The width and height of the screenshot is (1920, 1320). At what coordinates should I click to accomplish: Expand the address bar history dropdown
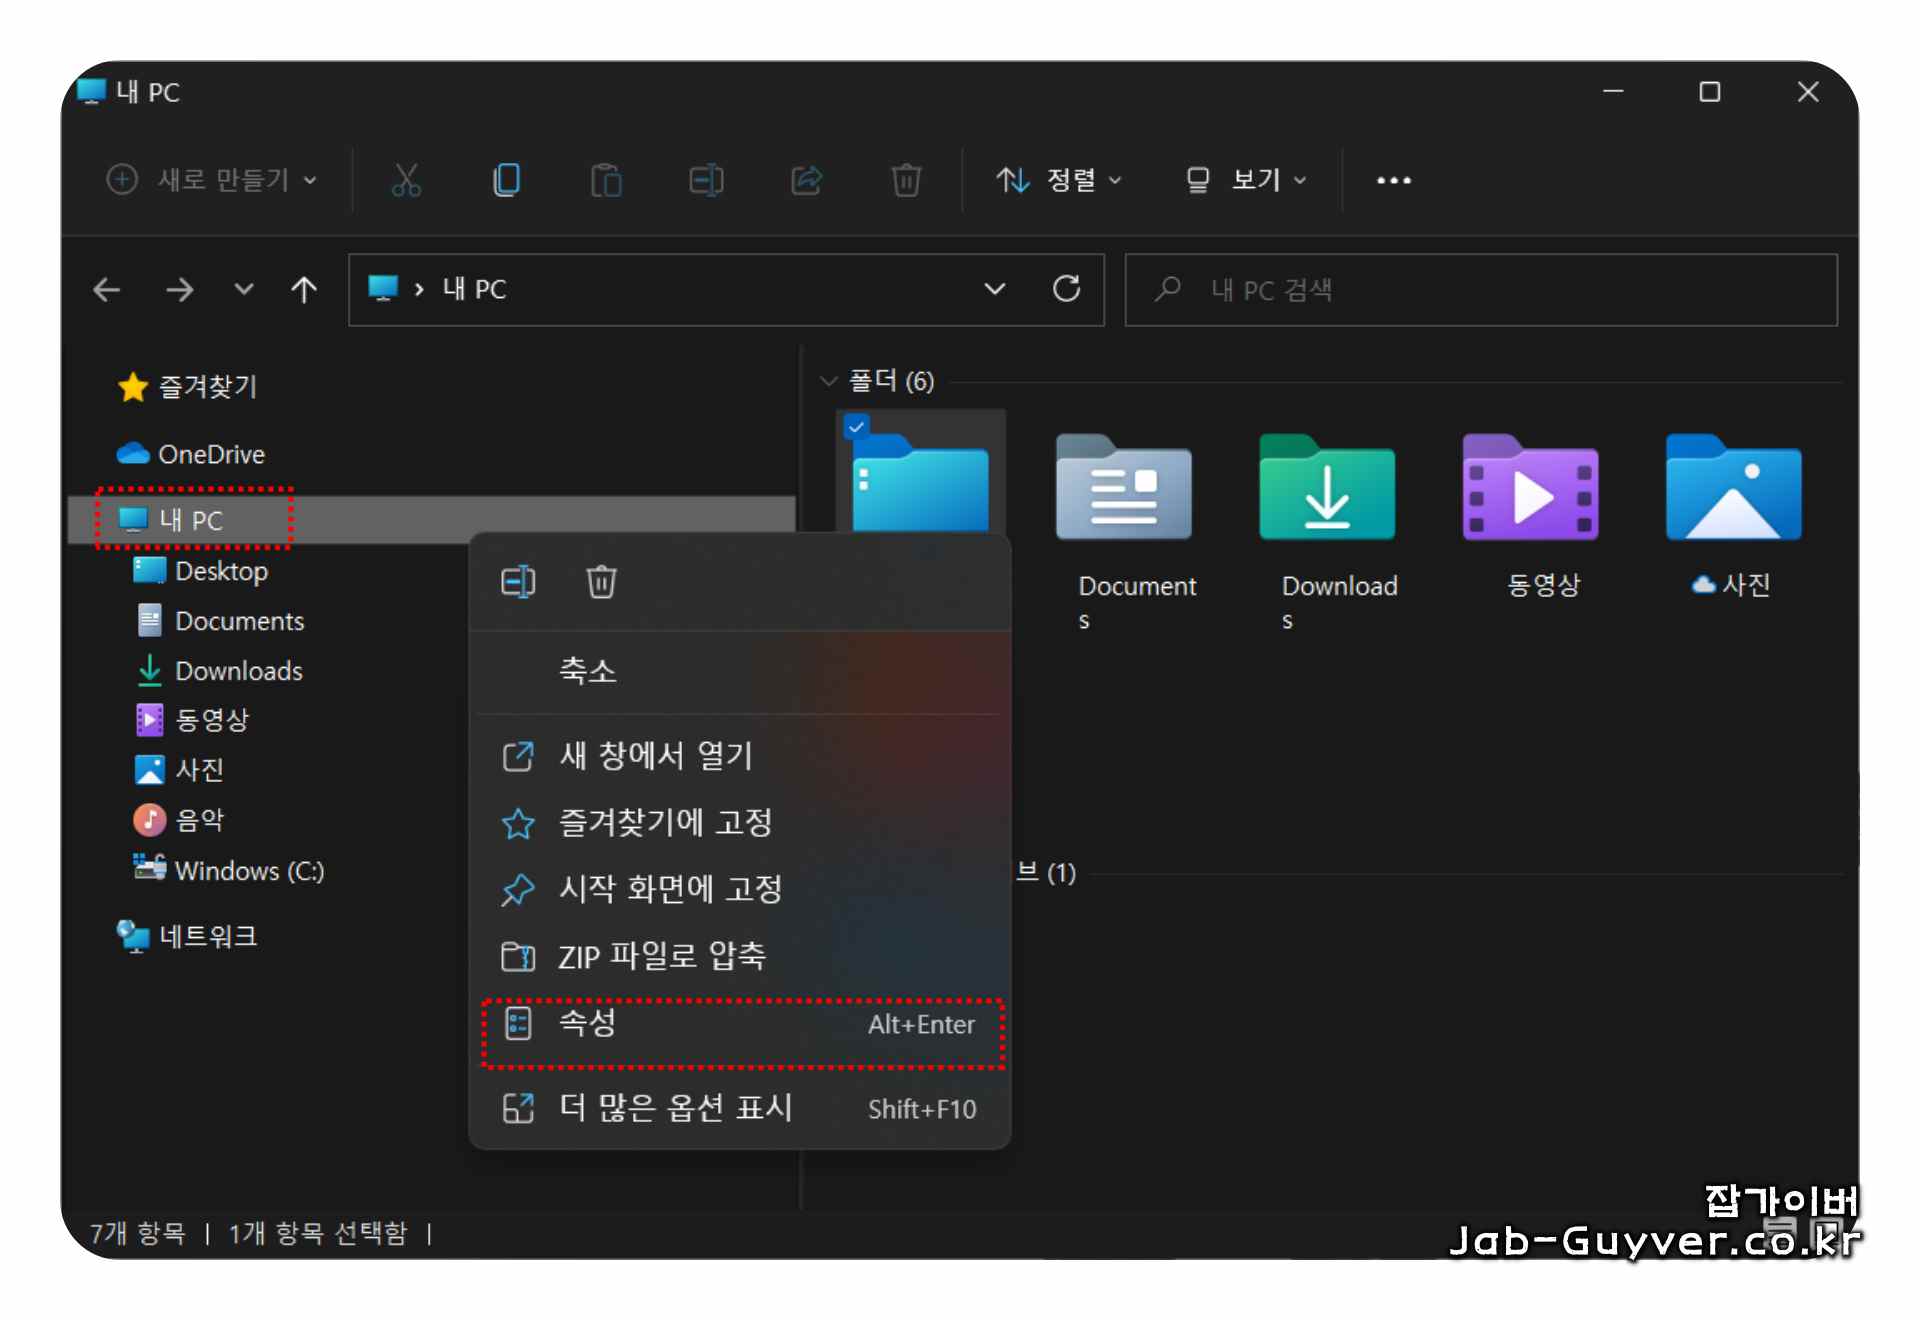994,289
